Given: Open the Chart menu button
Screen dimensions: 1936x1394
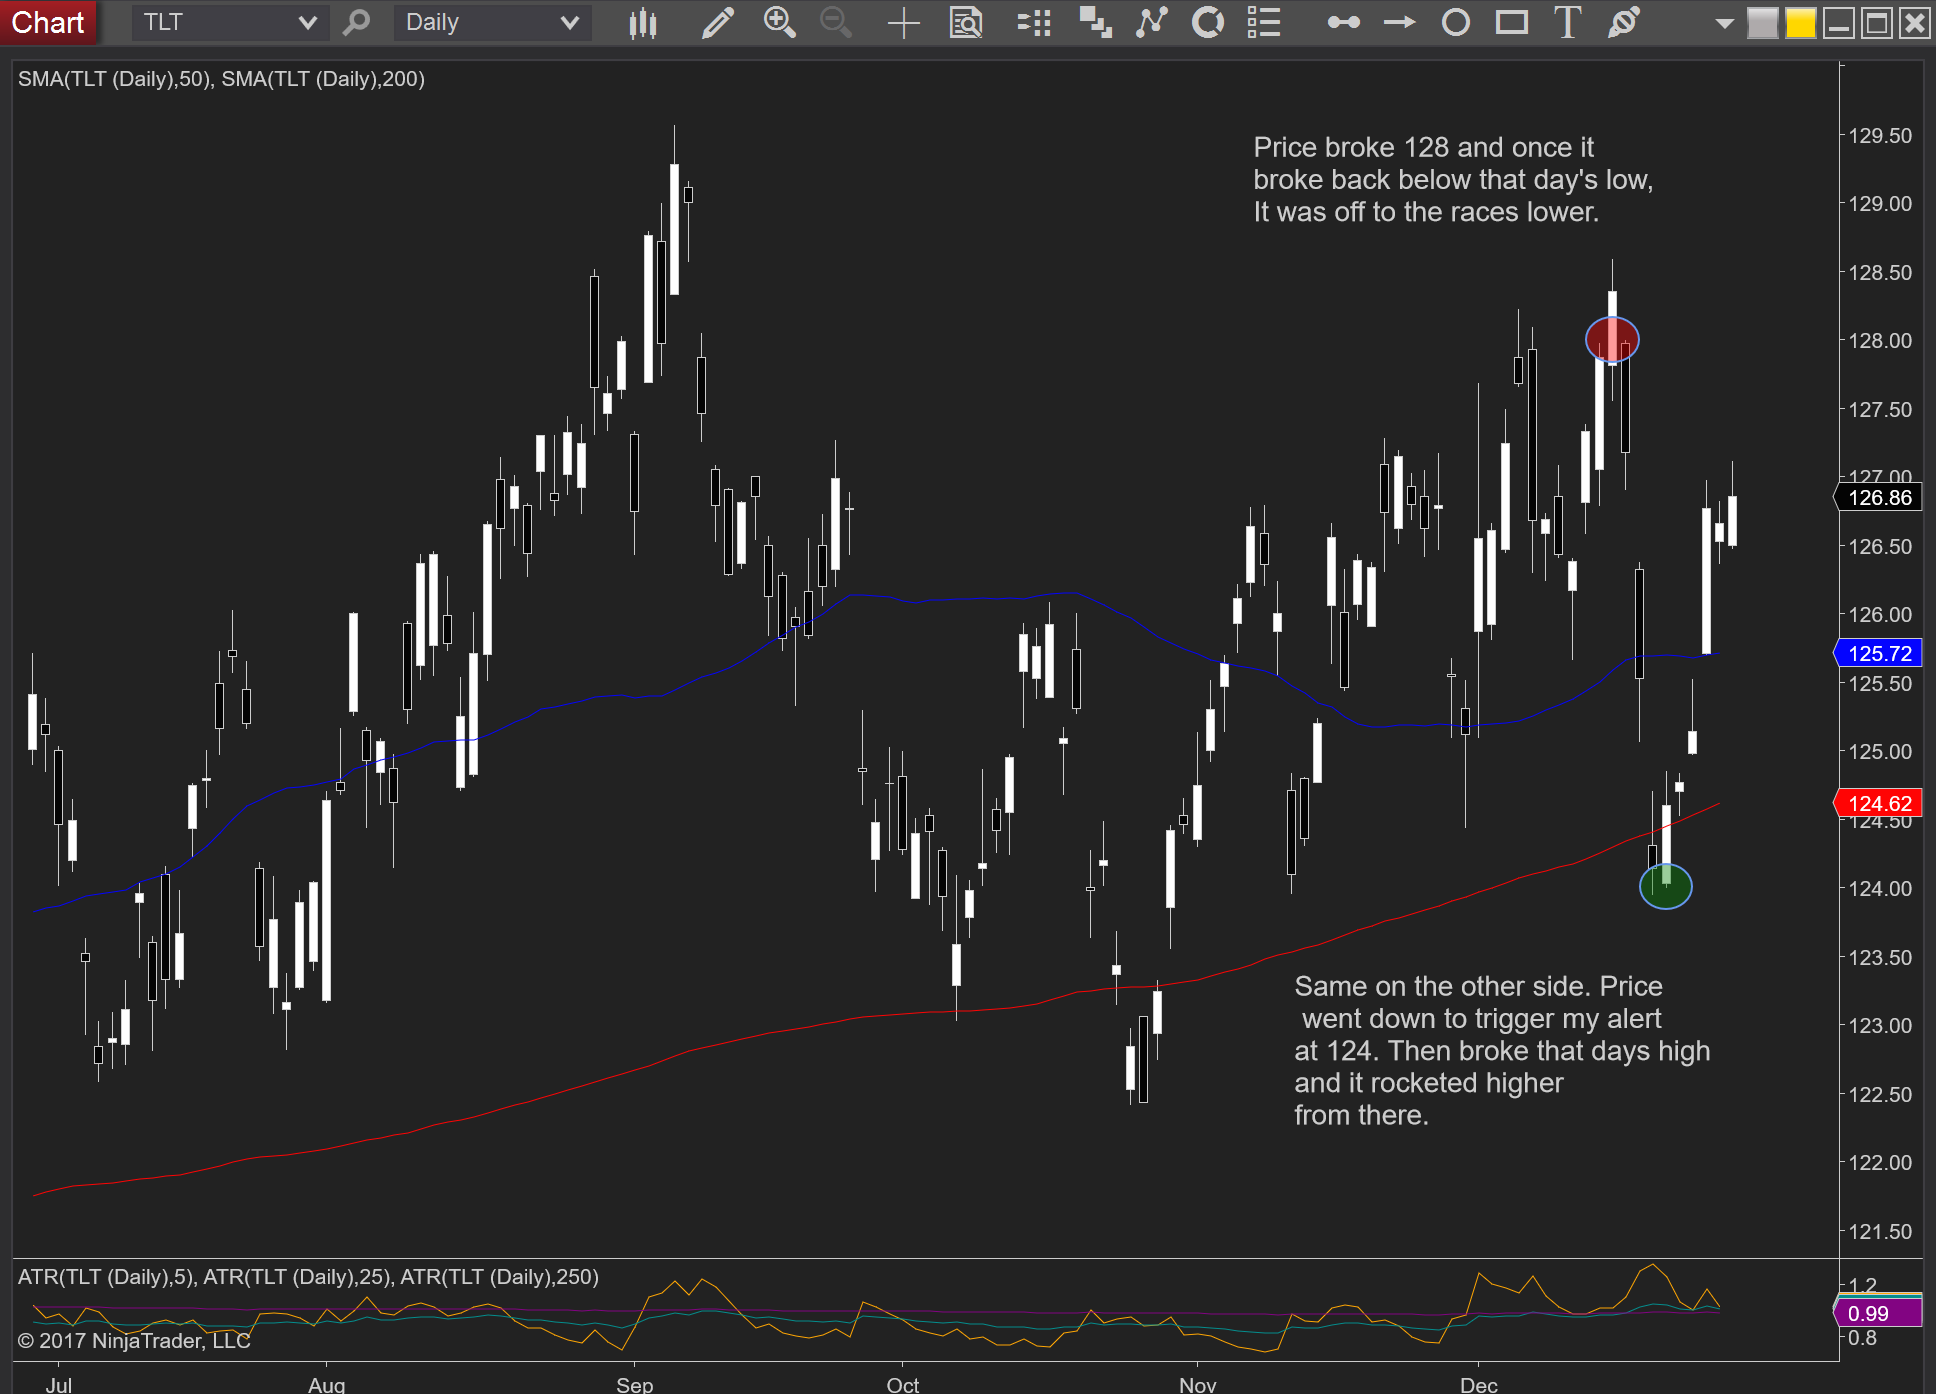Looking at the screenshot, I should [48, 22].
